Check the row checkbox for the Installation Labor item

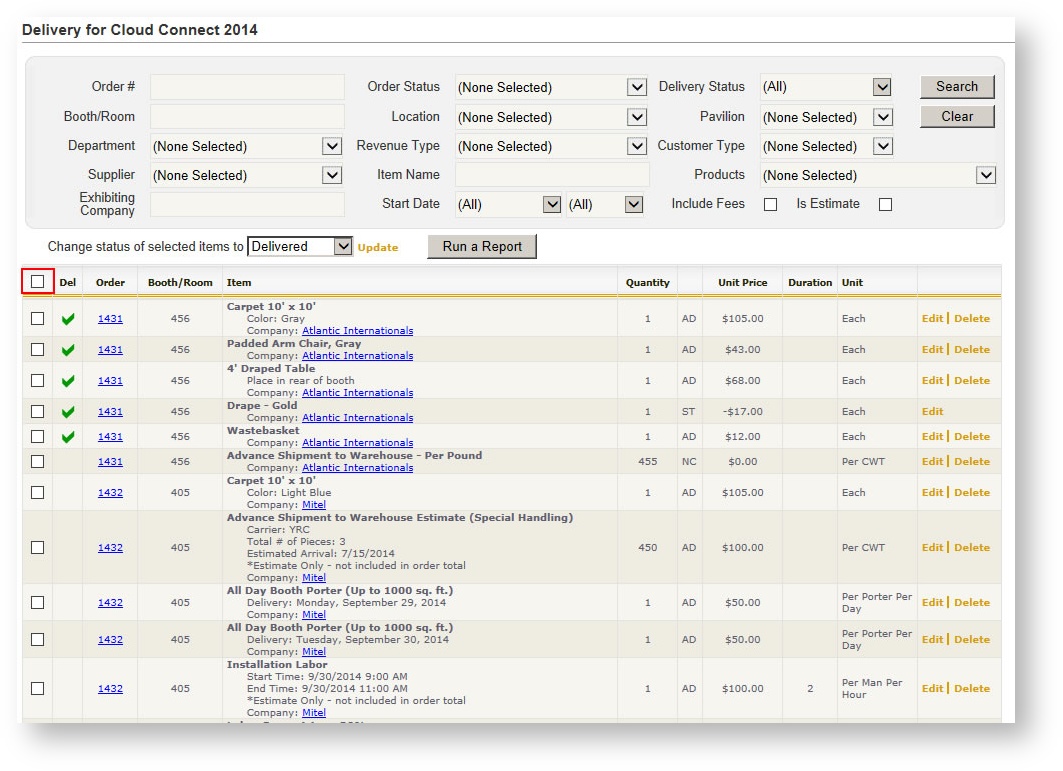click(x=37, y=688)
